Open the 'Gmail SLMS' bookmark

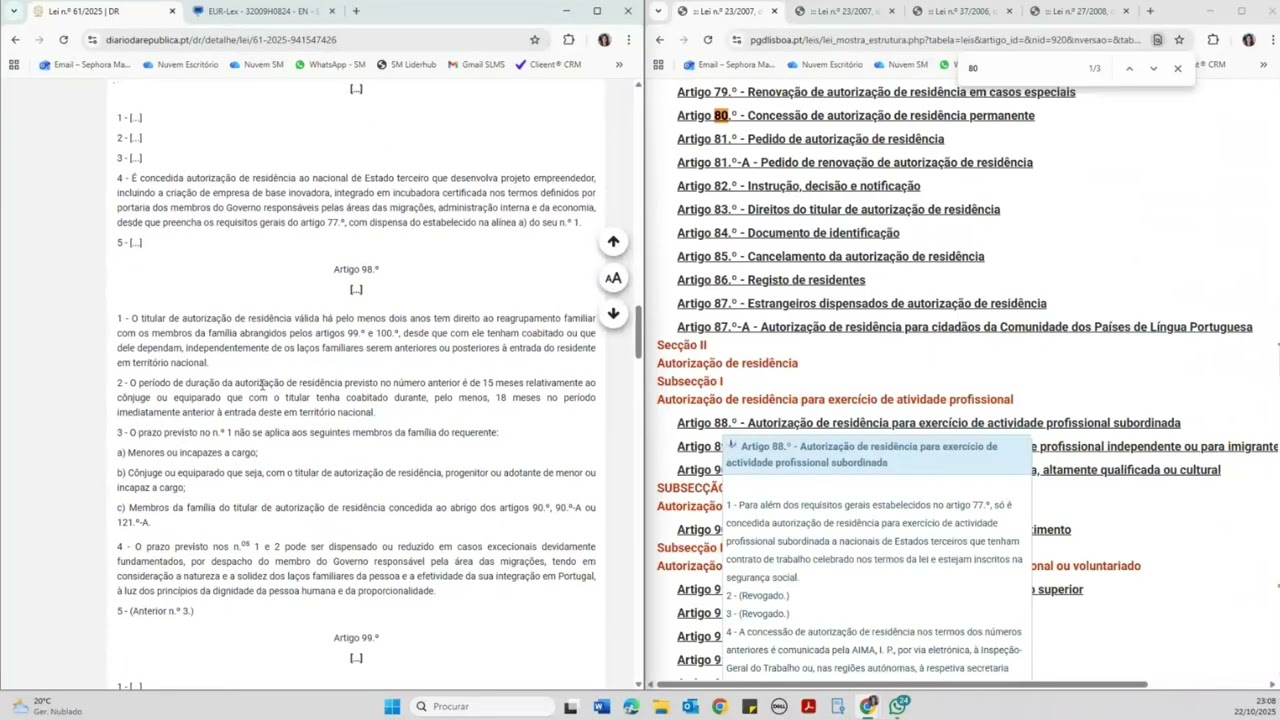click(476, 65)
